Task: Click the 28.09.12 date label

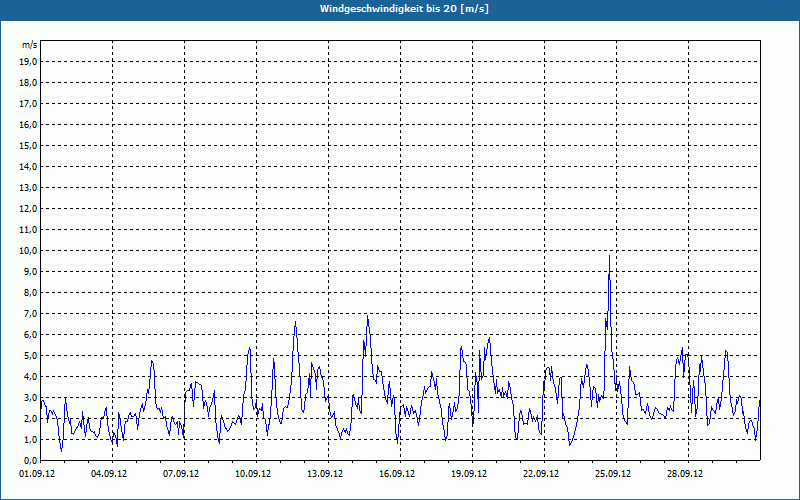Action: [x=684, y=473]
